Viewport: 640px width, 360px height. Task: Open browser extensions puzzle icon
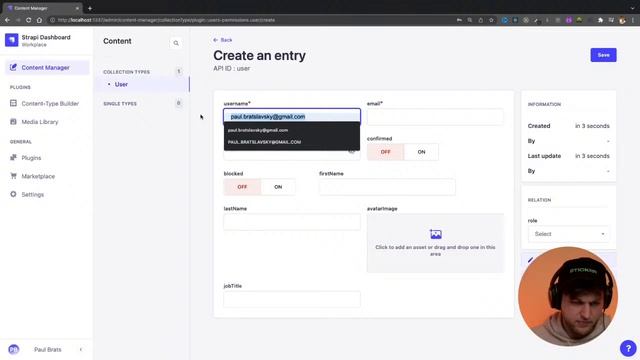(x=600, y=20)
